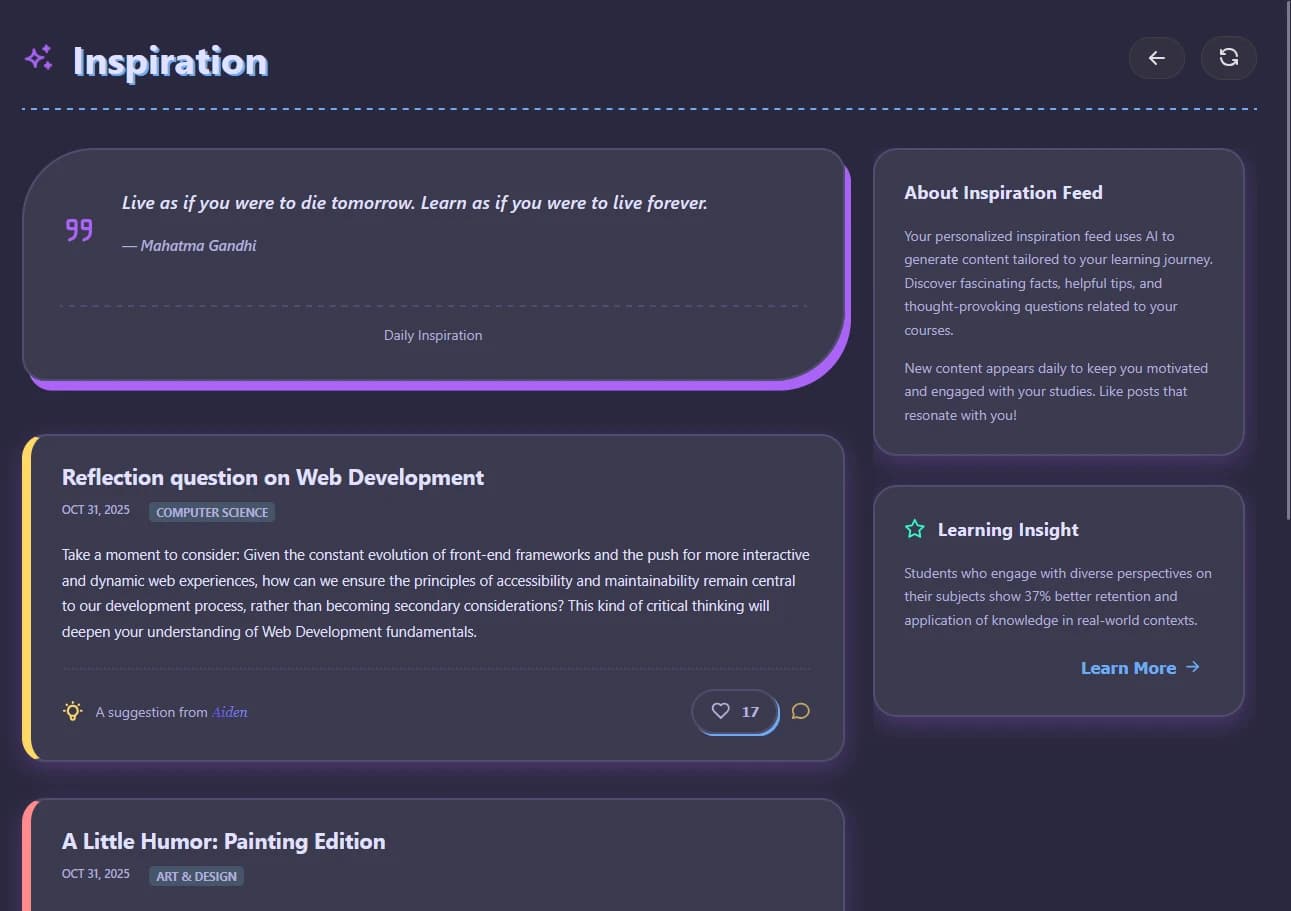Click the Learn More link
This screenshot has width=1291, height=911.
[1129, 667]
